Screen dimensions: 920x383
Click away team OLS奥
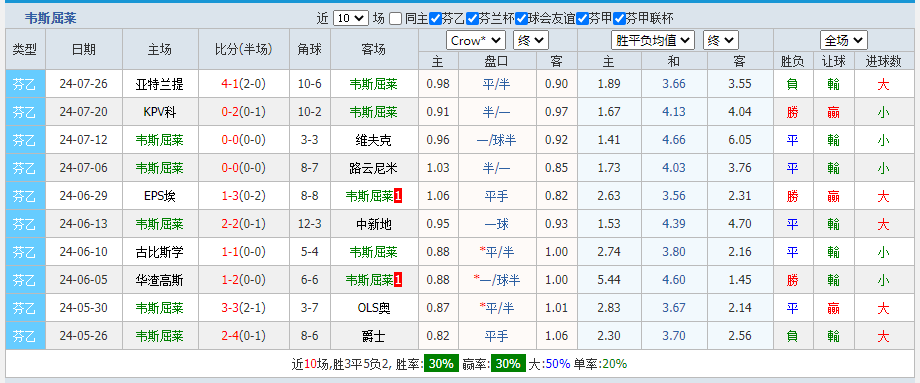(x=373, y=308)
